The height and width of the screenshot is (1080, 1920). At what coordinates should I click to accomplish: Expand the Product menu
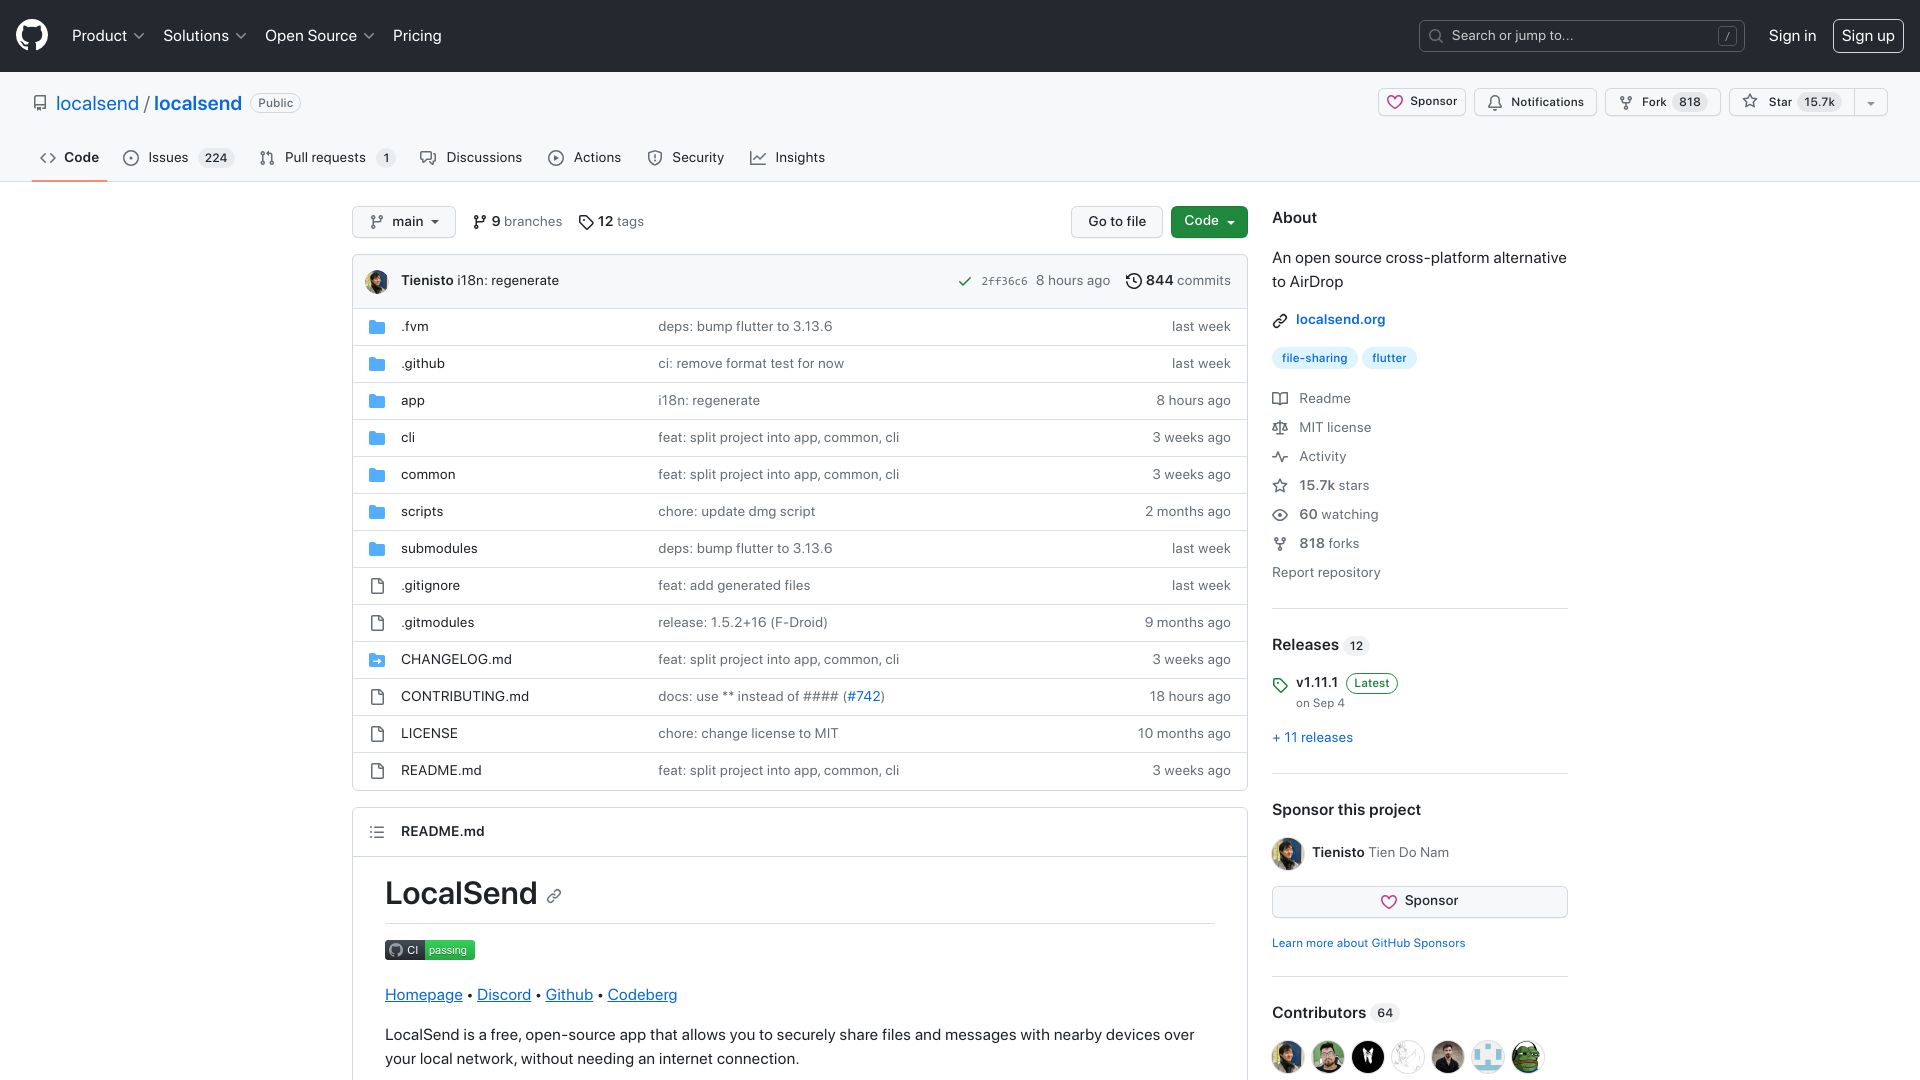point(108,36)
